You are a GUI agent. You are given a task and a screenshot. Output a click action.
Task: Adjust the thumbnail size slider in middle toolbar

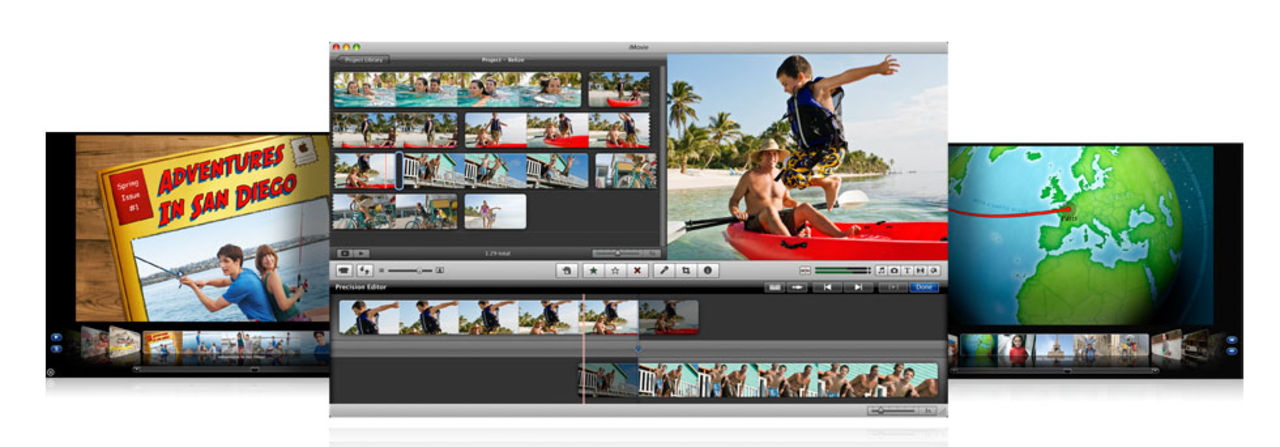[411, 270]
